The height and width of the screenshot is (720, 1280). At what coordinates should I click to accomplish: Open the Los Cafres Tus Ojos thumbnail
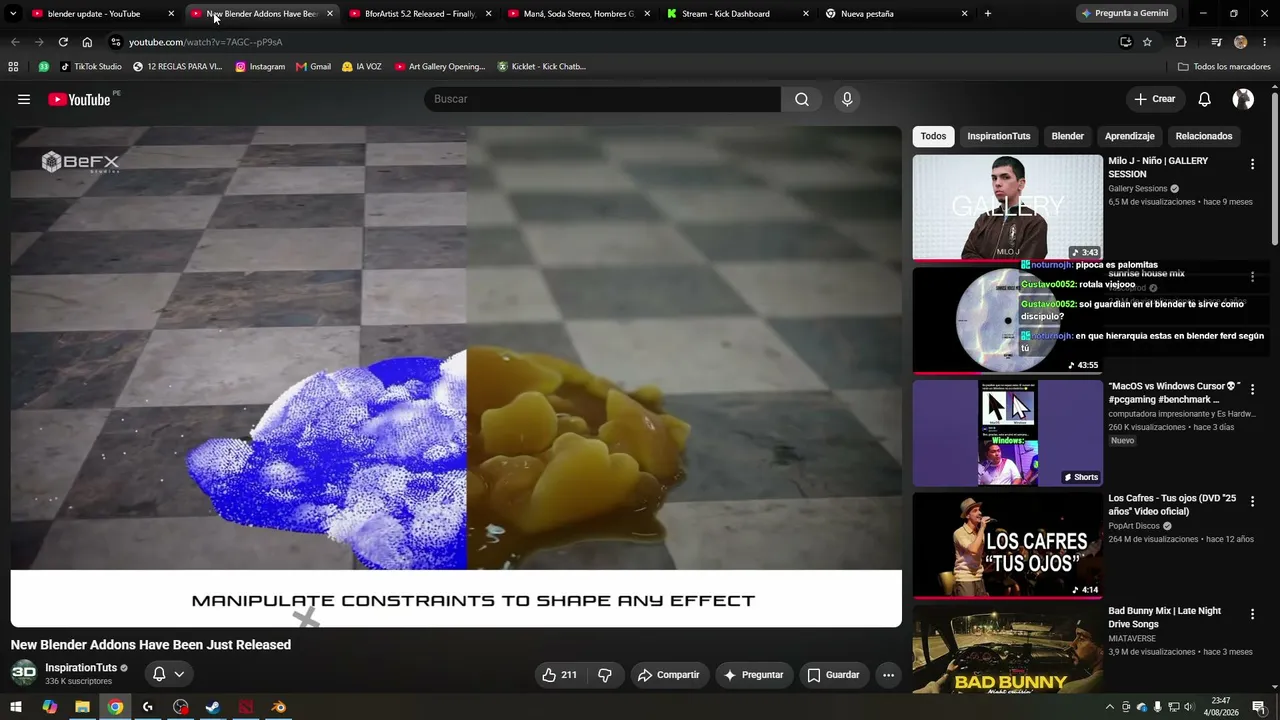(x=1007, y=545)
